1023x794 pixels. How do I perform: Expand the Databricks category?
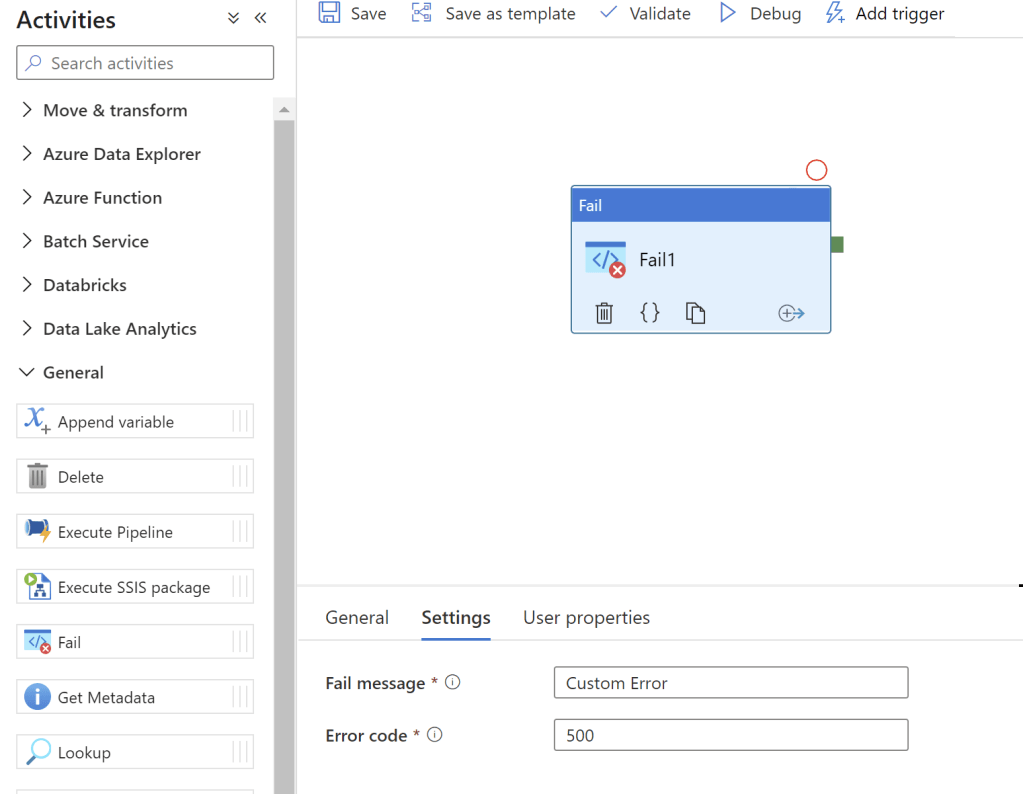tap(84, 285)
